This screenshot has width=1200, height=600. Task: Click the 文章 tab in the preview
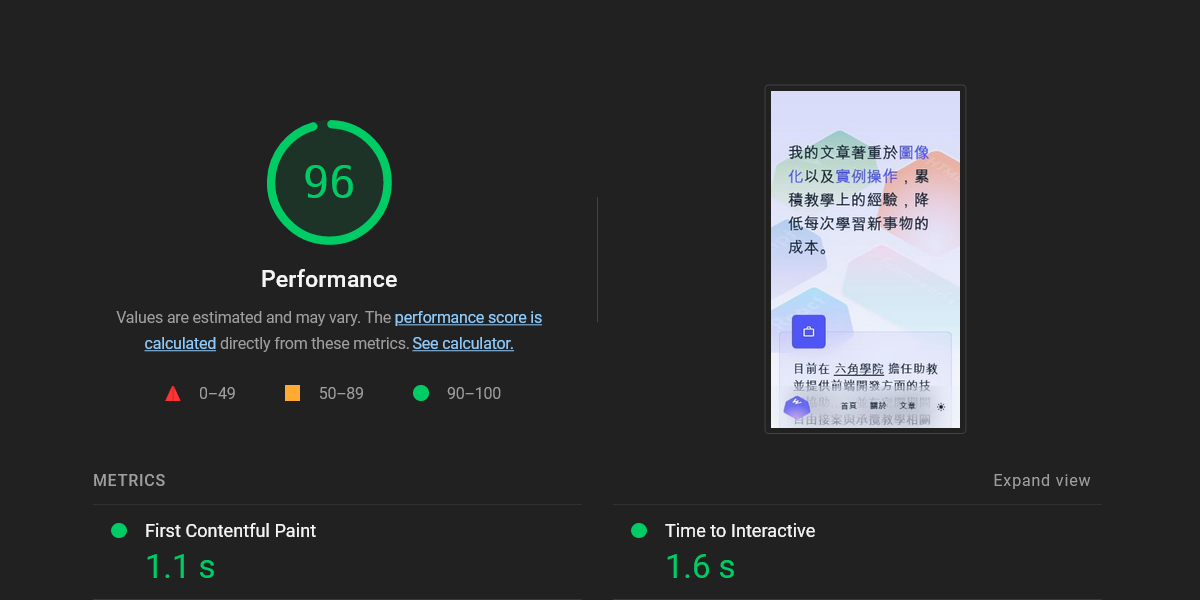pos(907,406)
